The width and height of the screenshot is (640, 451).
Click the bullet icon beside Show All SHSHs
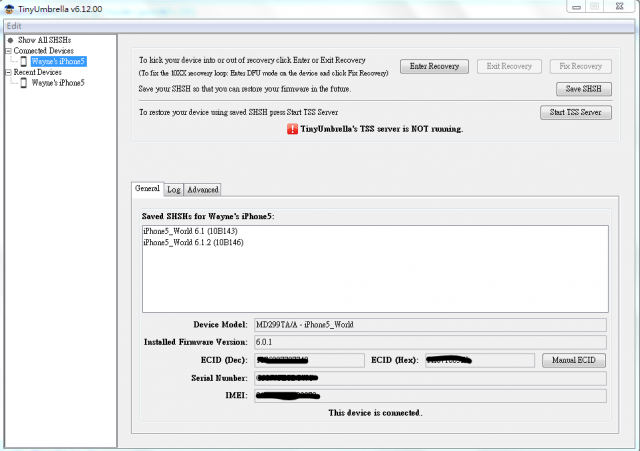coord(11,40)
